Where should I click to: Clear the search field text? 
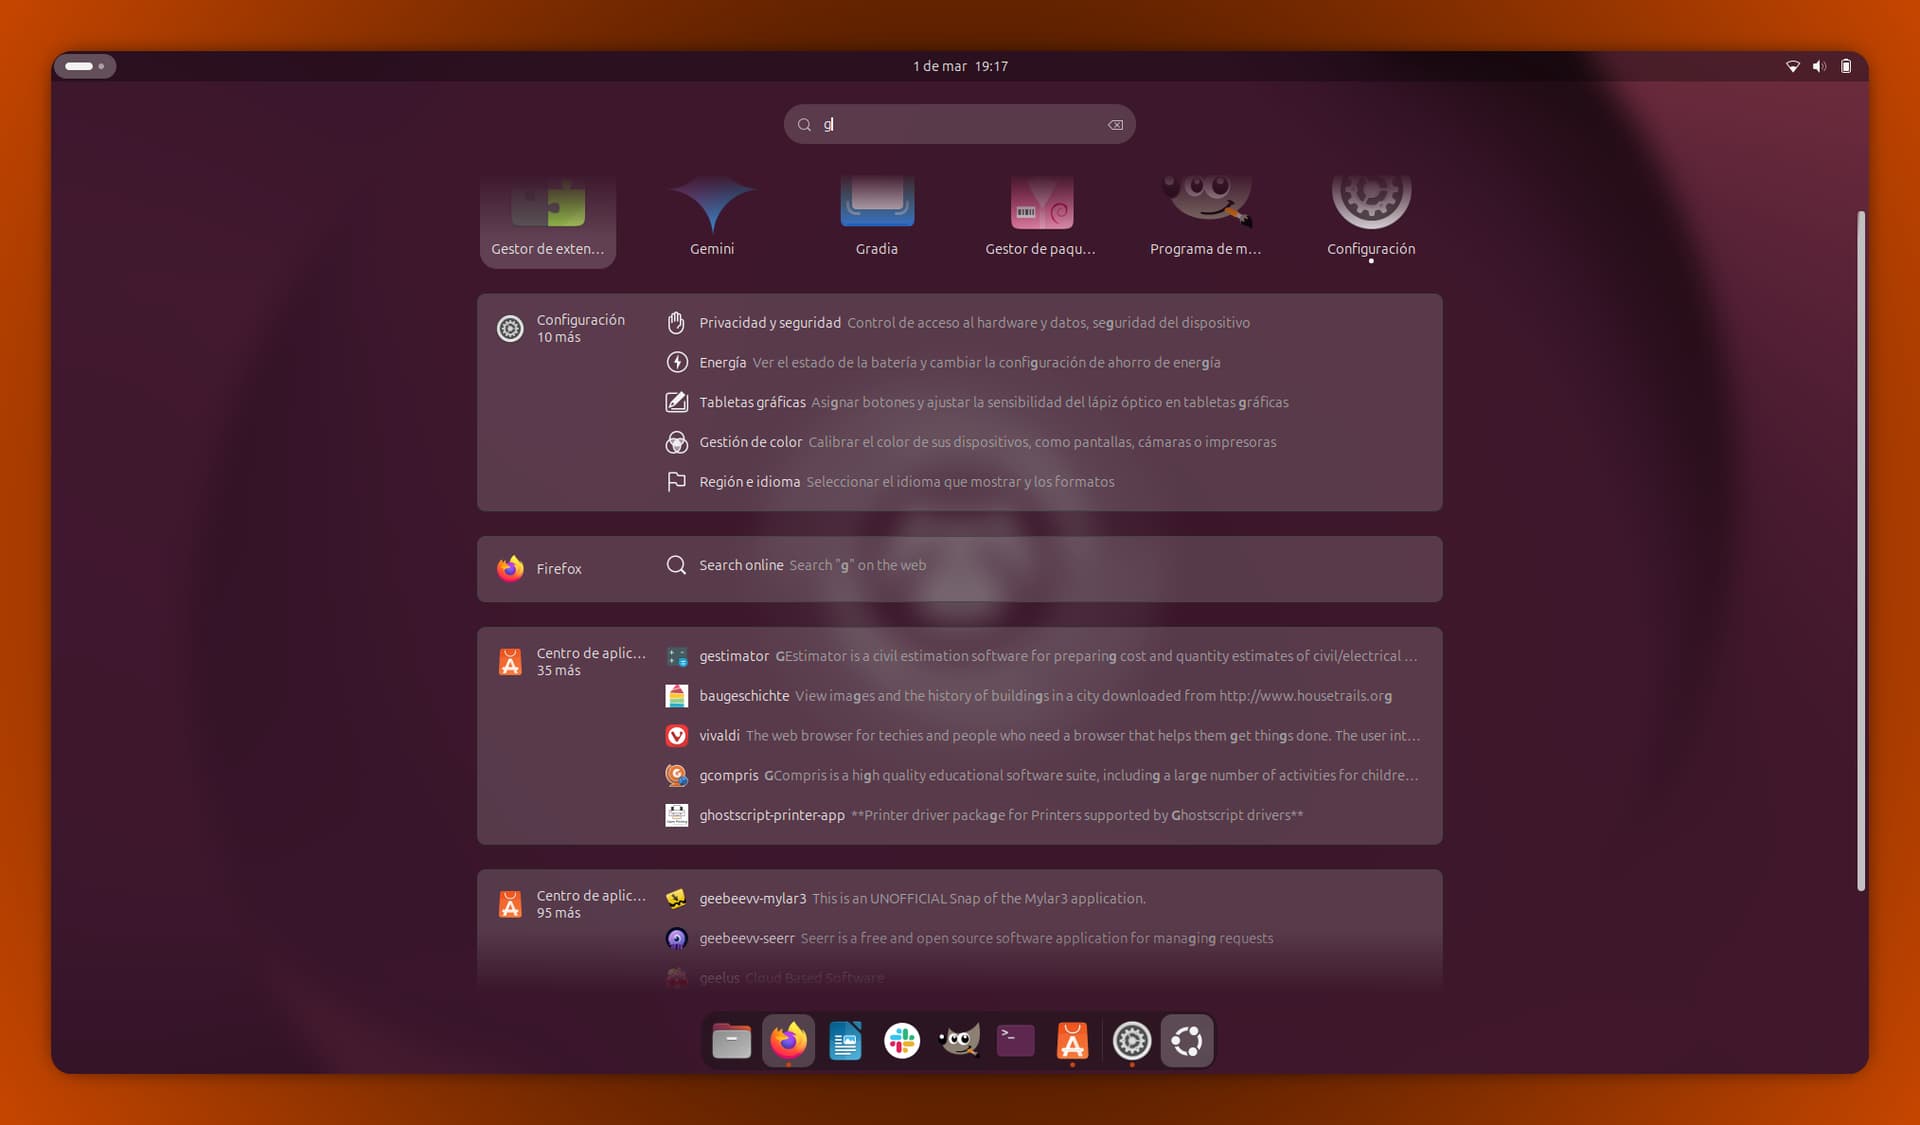click(1115, 125)
